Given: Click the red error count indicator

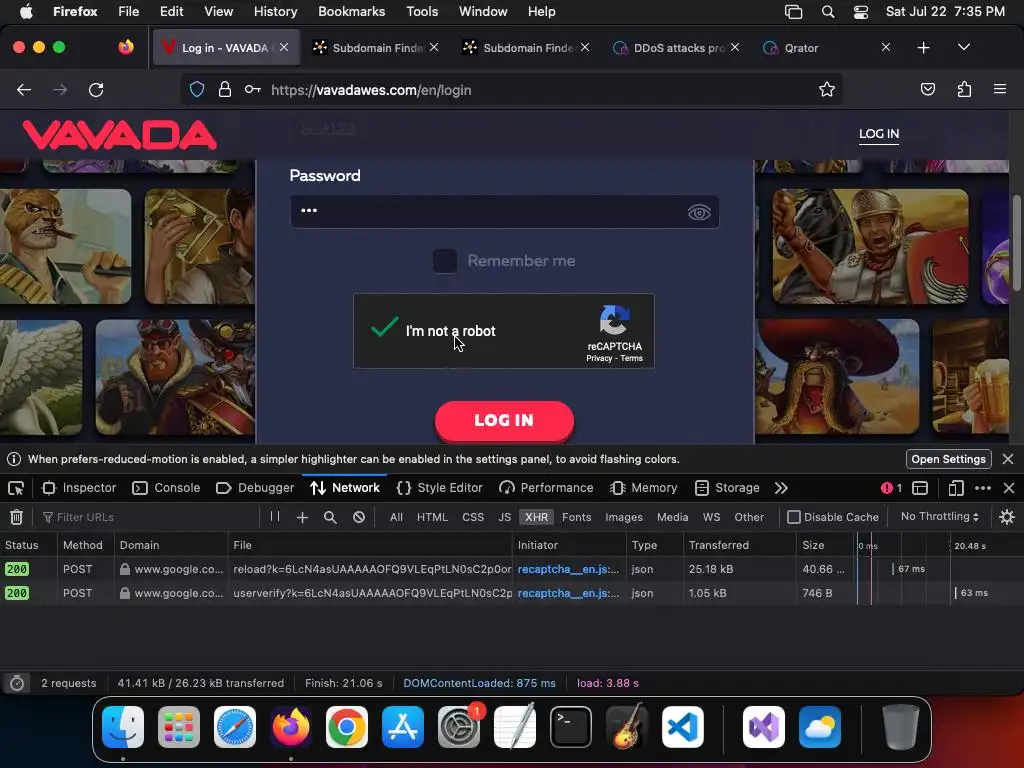Looking at the screenshot, I should (x=891, y=488).
